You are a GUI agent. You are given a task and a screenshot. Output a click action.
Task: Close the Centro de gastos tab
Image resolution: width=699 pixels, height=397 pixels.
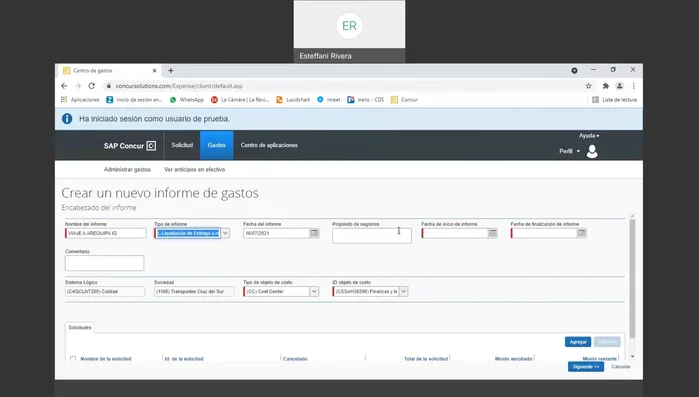(155, 70)
